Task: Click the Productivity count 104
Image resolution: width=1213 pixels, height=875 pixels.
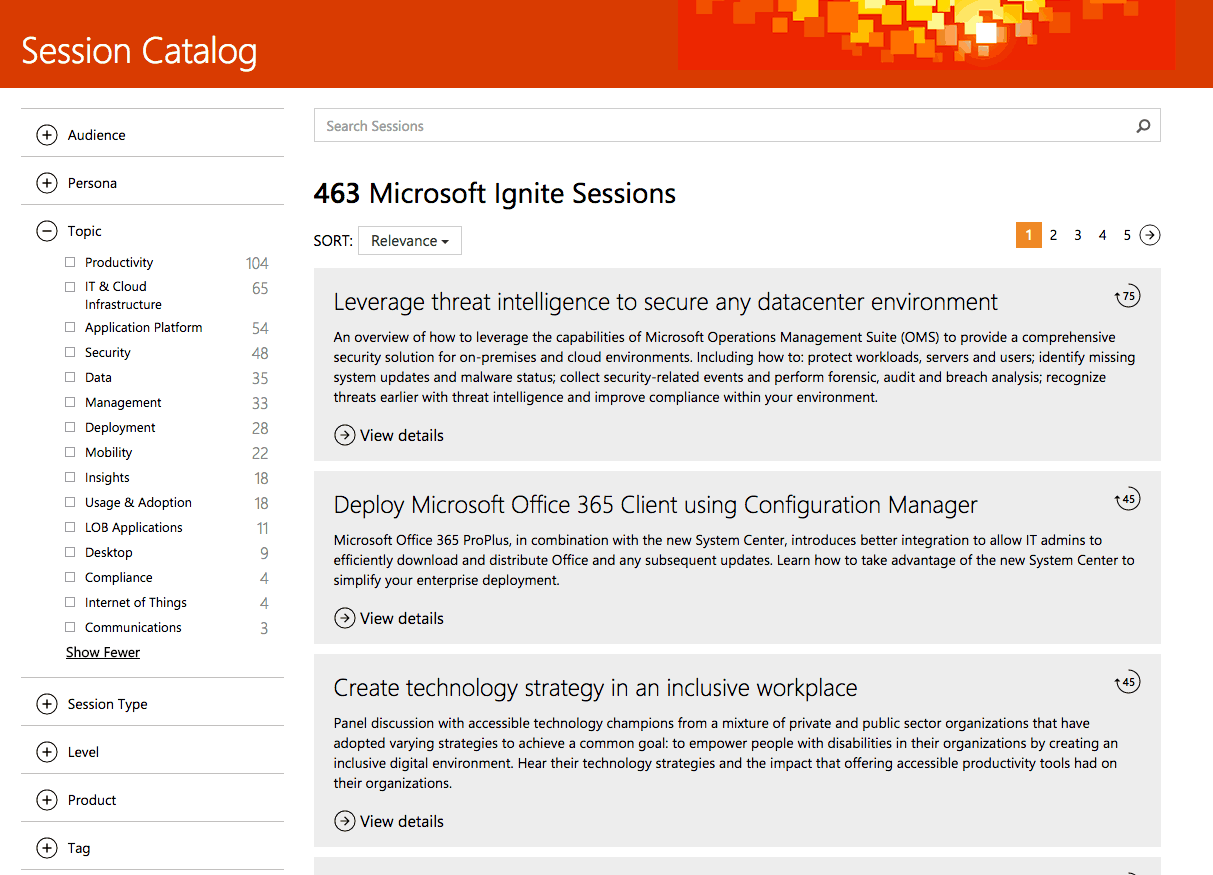Action: coord(257,263)
